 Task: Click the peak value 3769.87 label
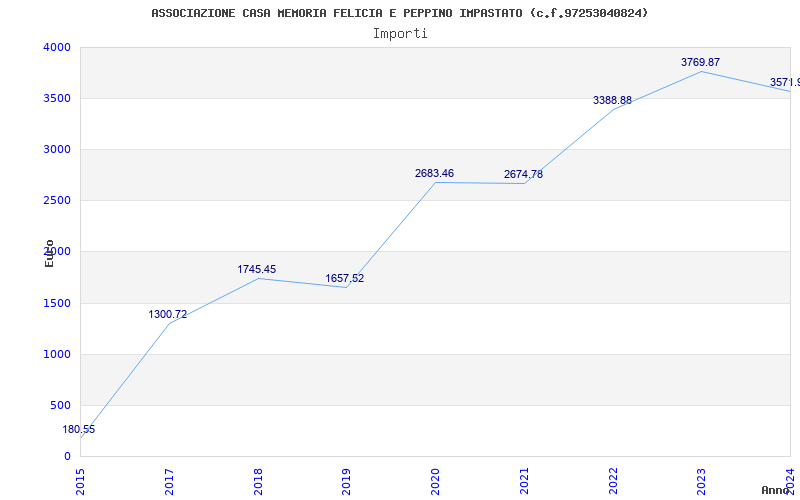point(700,62)
